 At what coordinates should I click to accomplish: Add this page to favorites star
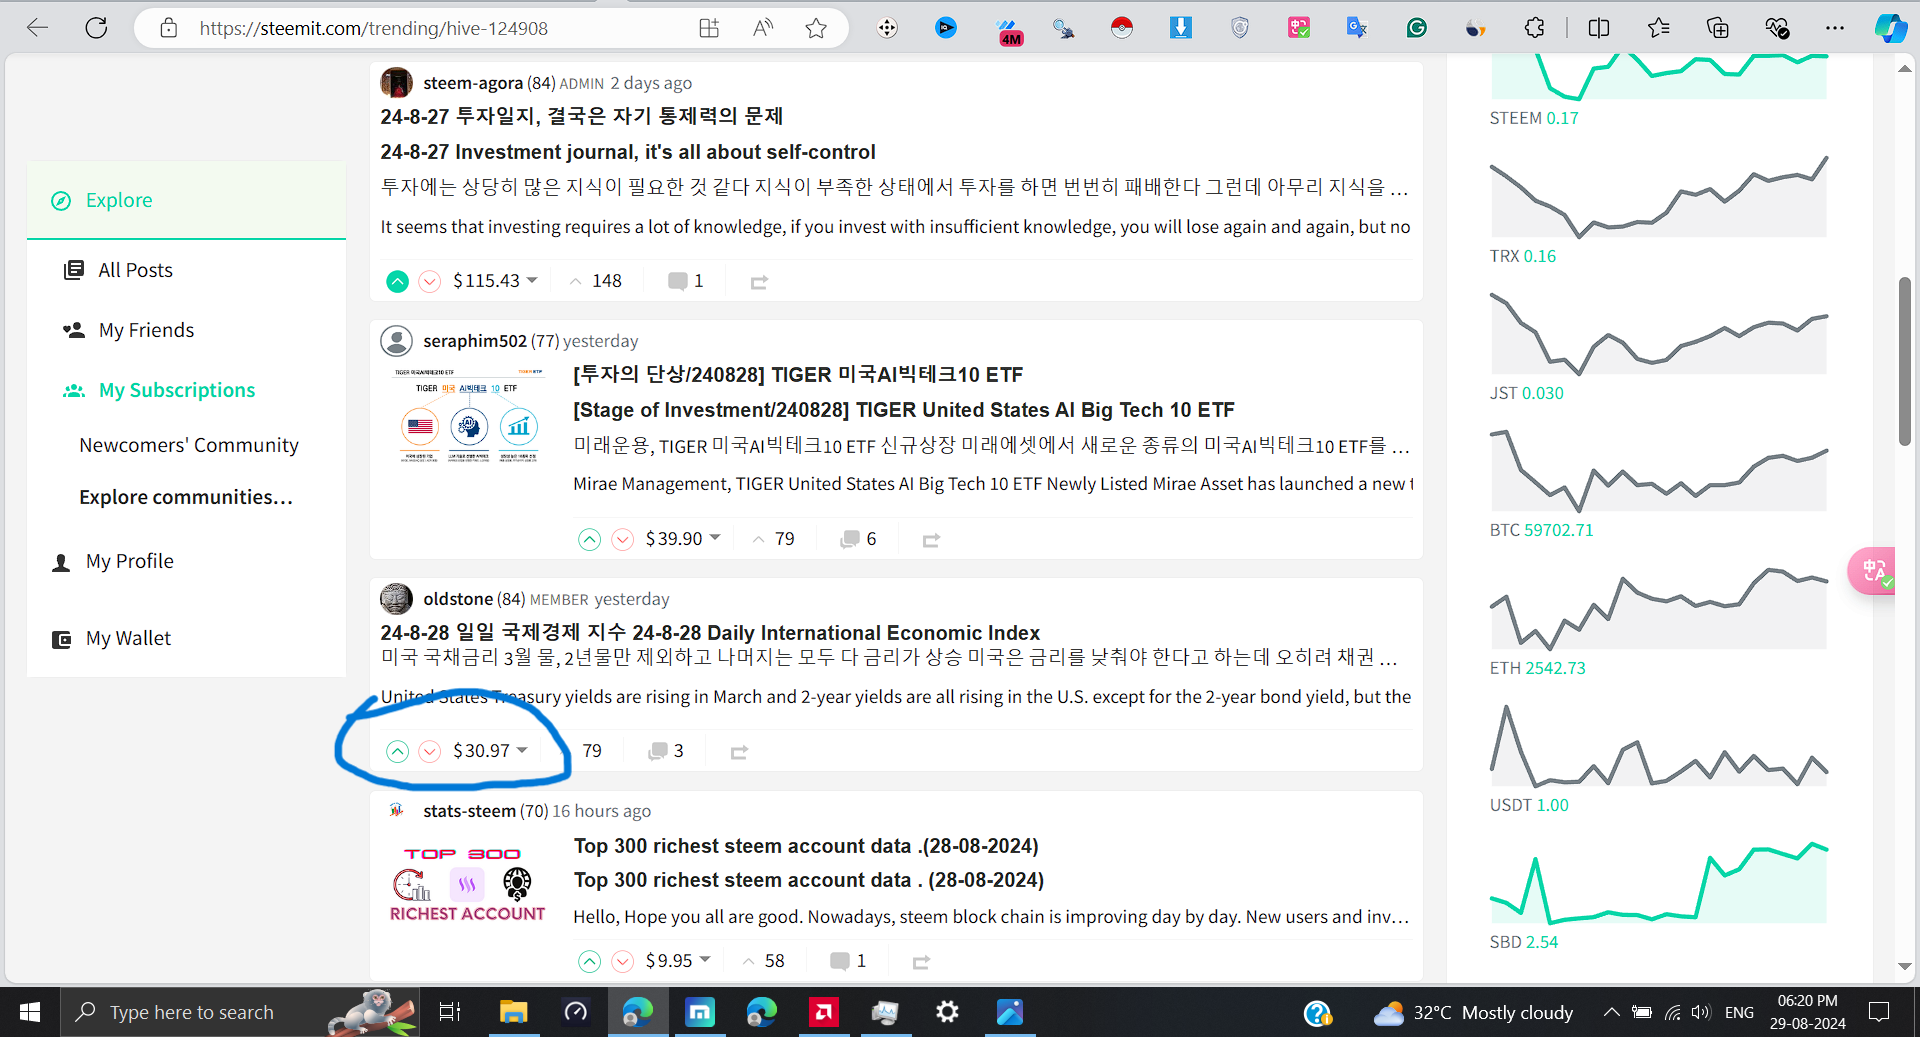pos(816,28)
